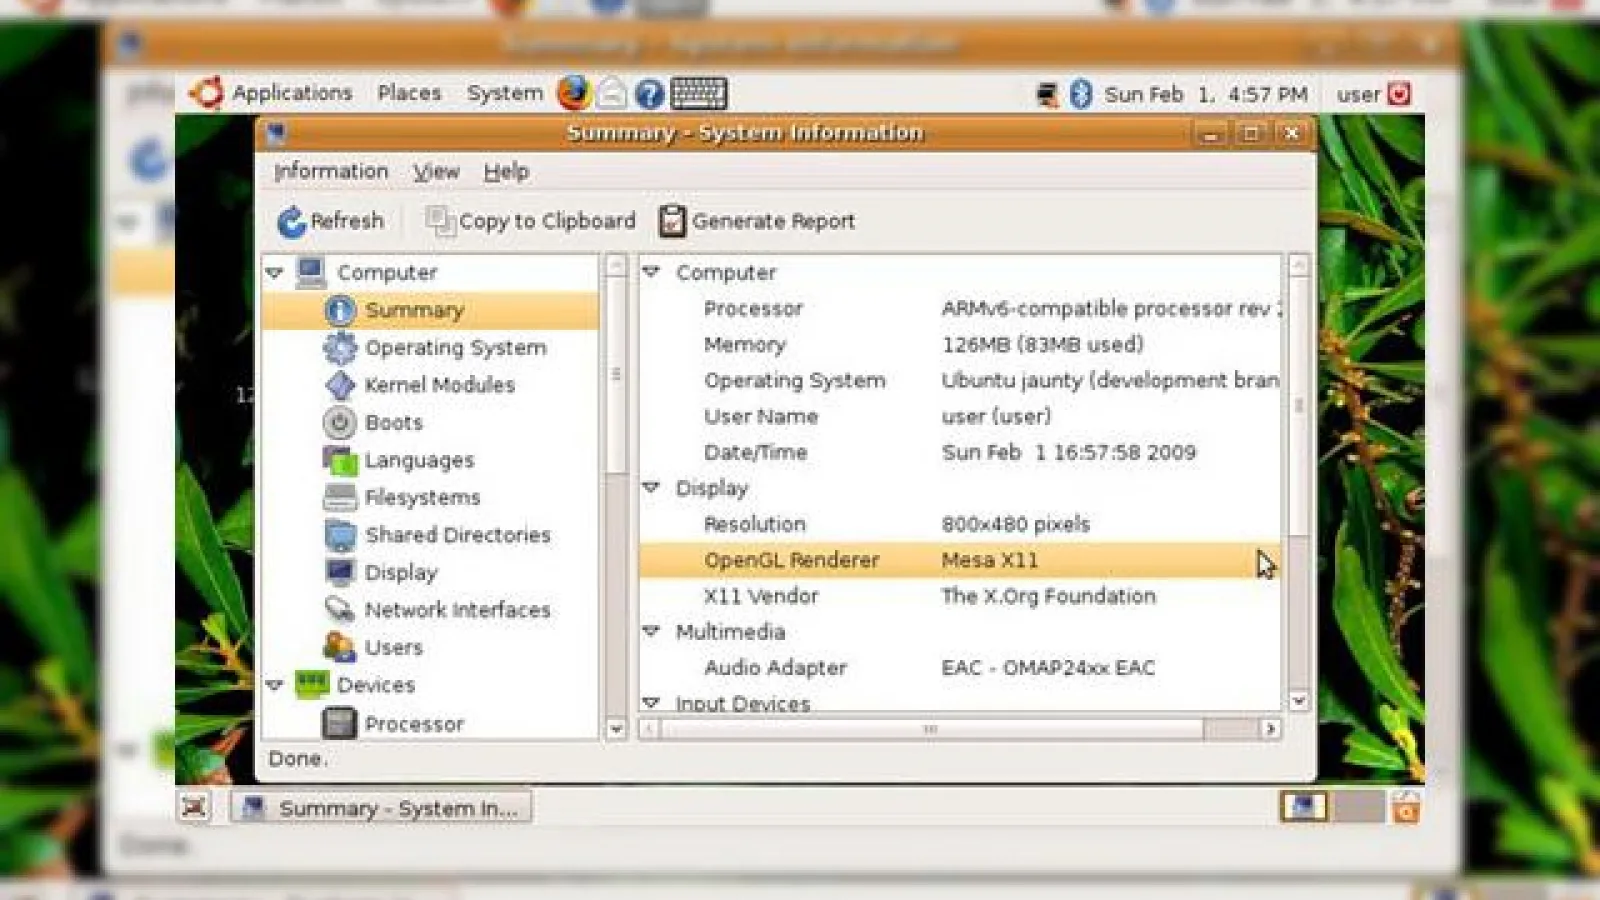Open Operating System gear icon entry
The width and height of the screenshot is (1600, 900).
pyautogui.click(x=340, y=348)
